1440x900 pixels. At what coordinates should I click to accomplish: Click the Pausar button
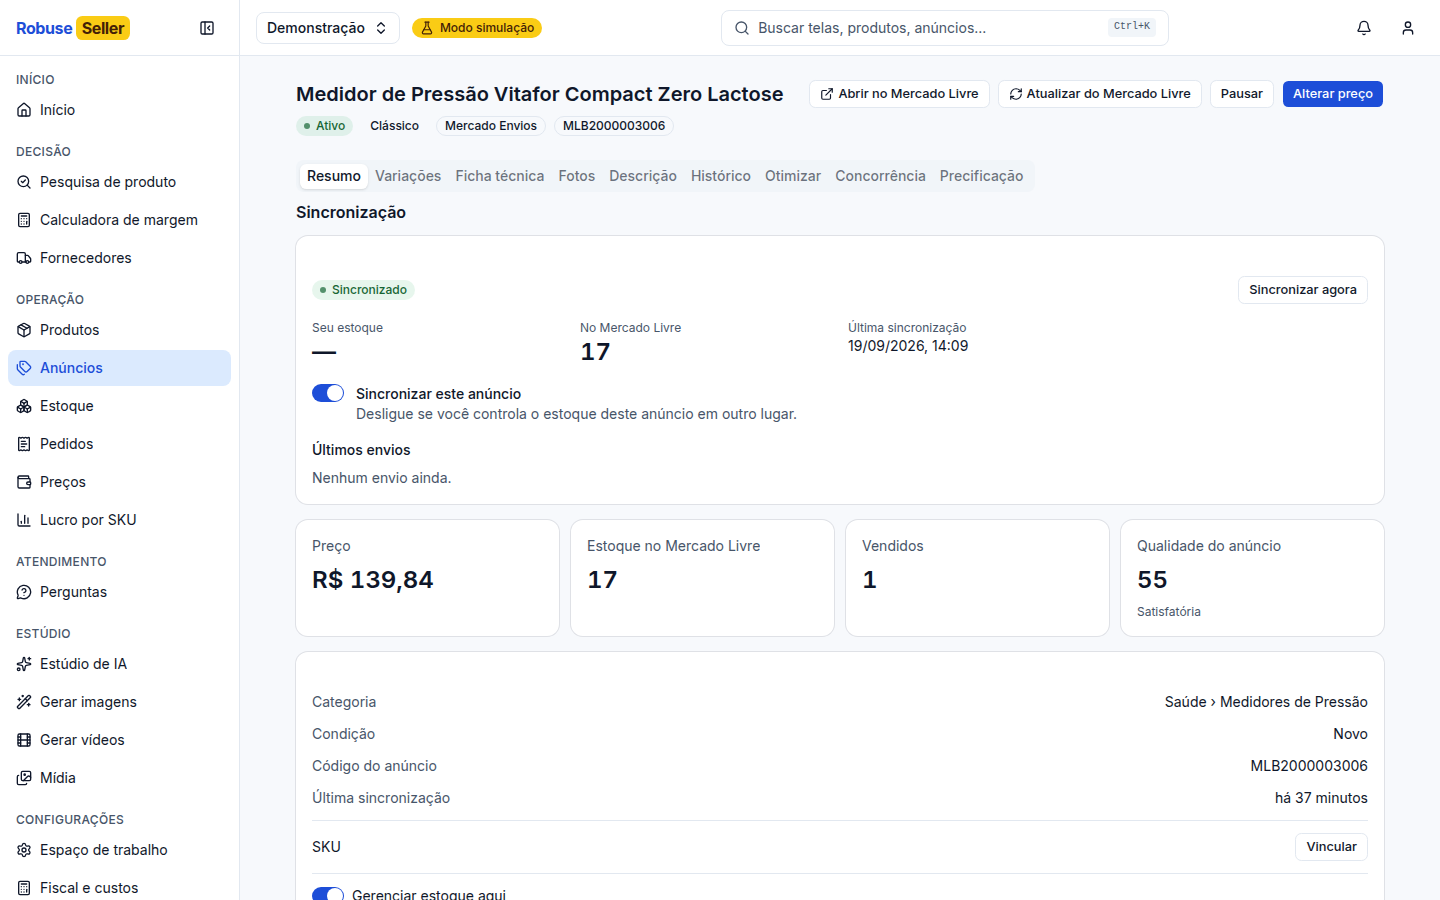point(1242,94)
